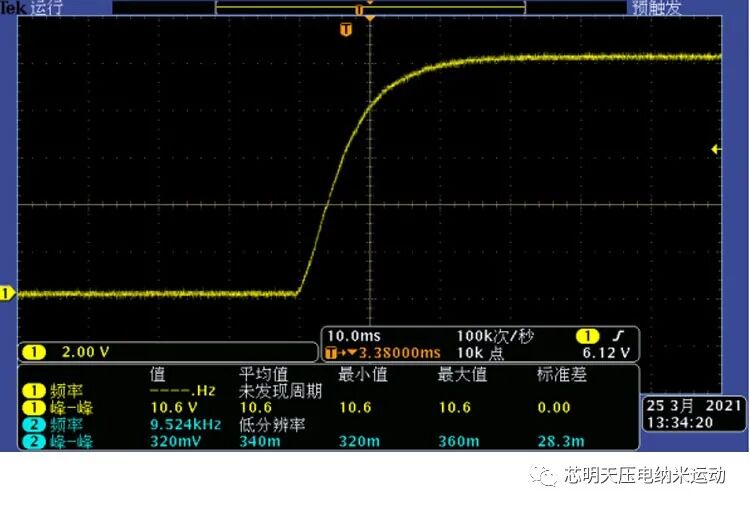Click the 340m mean value
The image size is (750, 508).
(x=260, y=441)
